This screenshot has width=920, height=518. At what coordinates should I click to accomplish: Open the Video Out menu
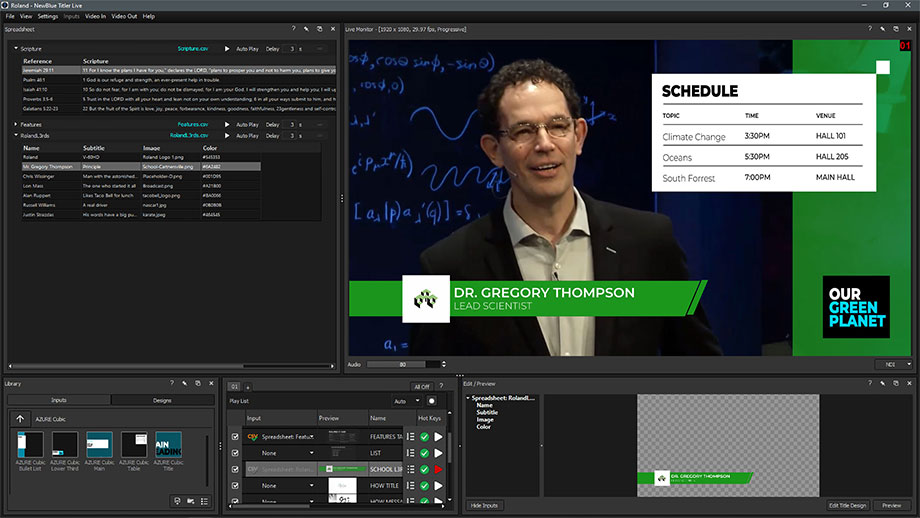click(124, 16)
